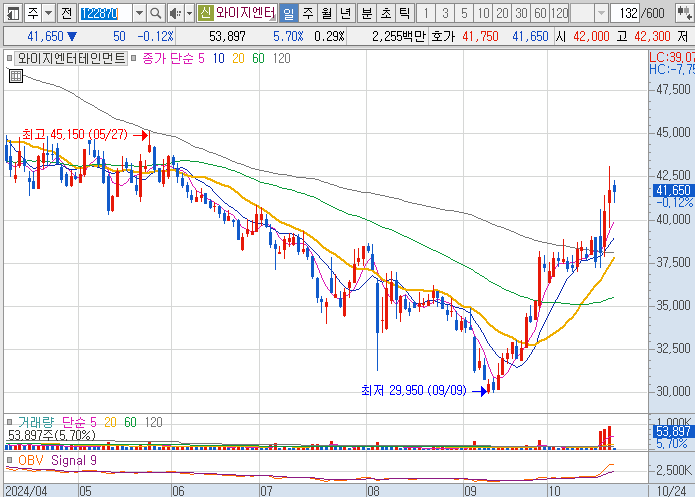
Task: Select the 분 minute period tab
Action: coord(367,13)
